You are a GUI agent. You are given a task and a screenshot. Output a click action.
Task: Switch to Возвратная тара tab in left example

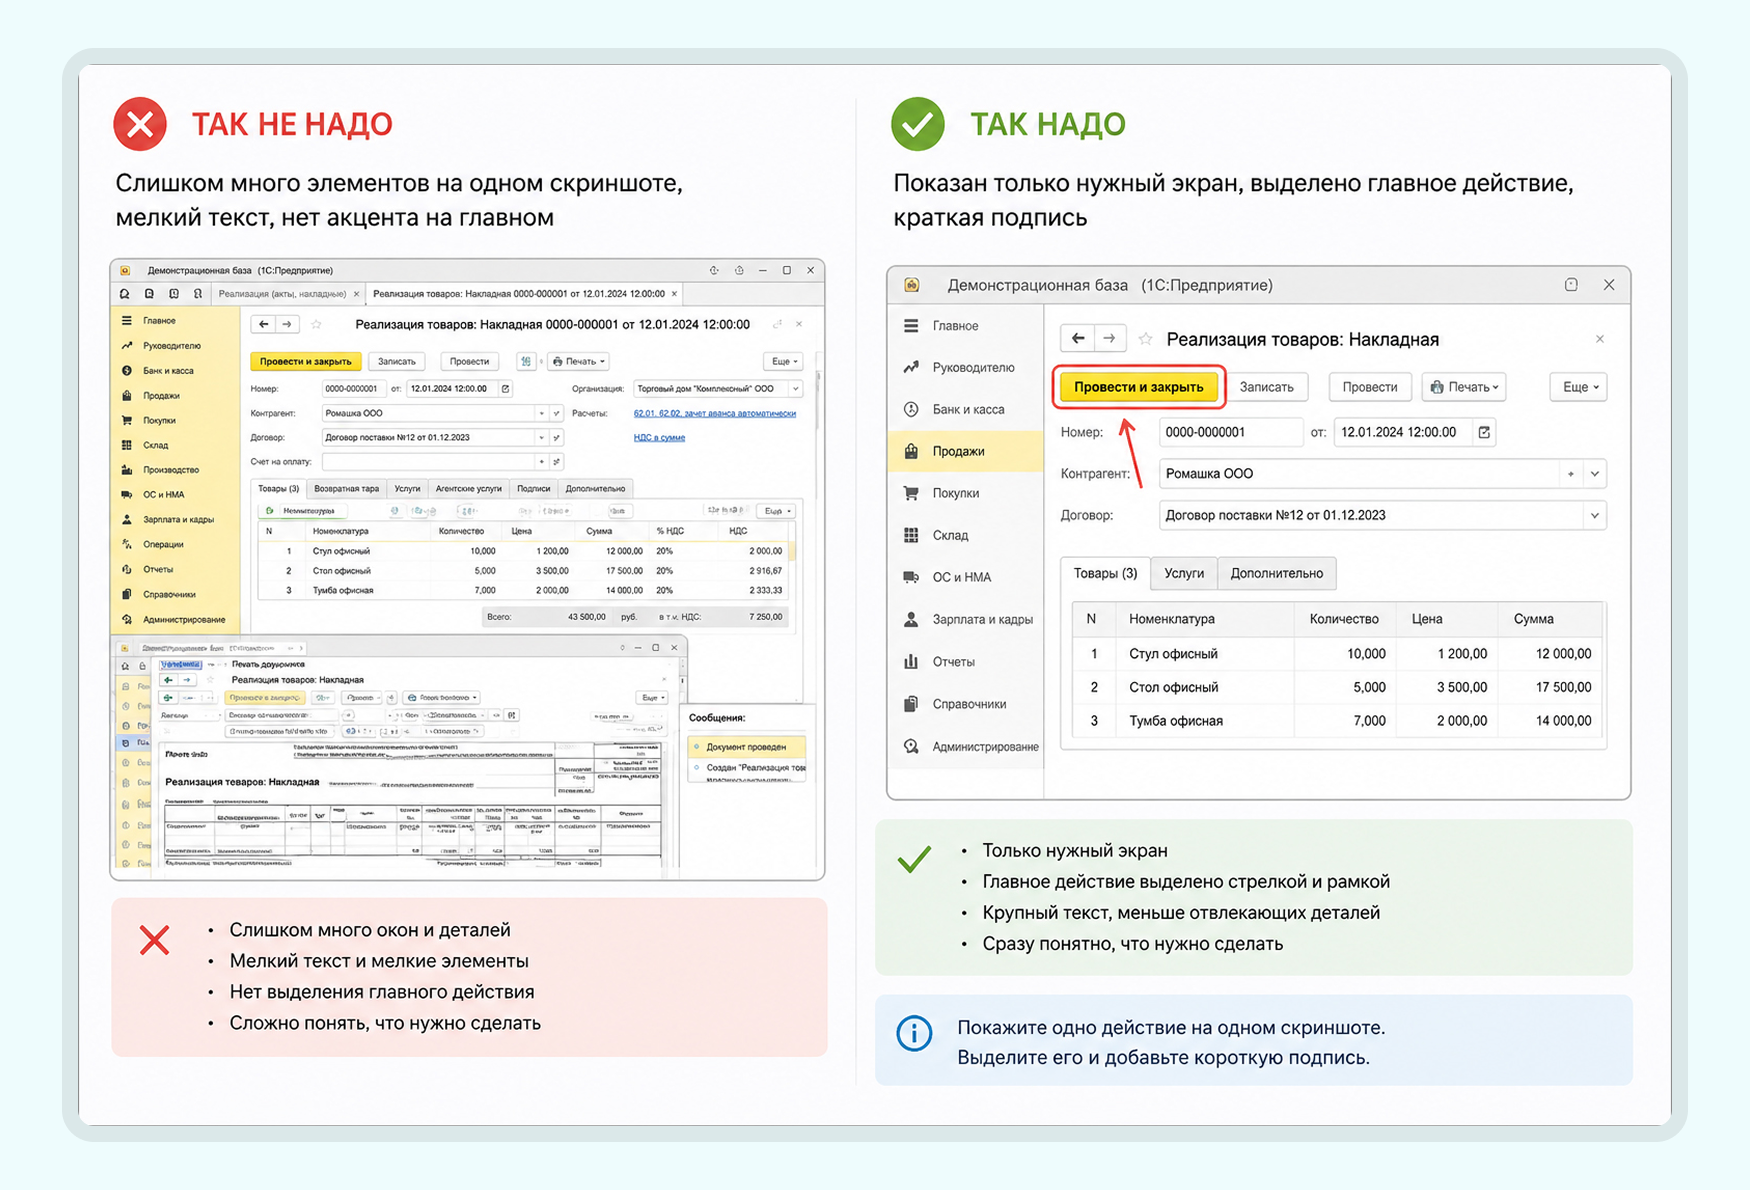coord(346,489)
